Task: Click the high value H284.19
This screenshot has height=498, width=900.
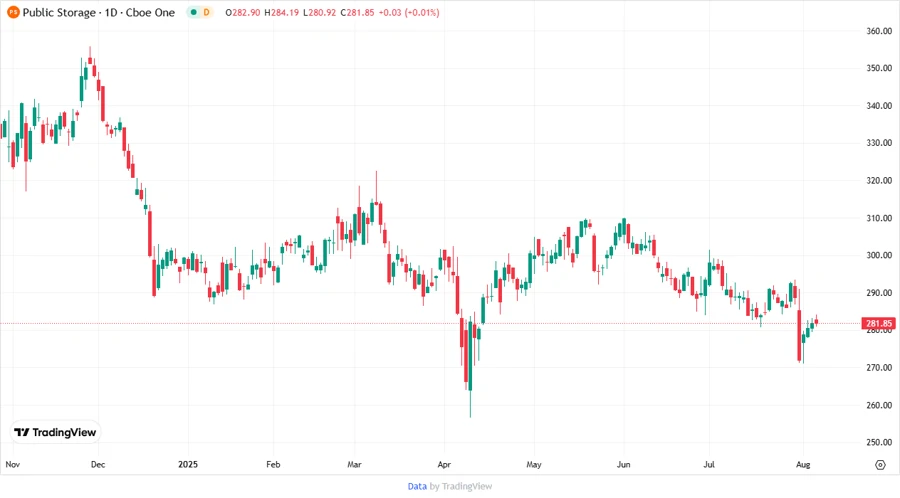Action: (281, 12)
